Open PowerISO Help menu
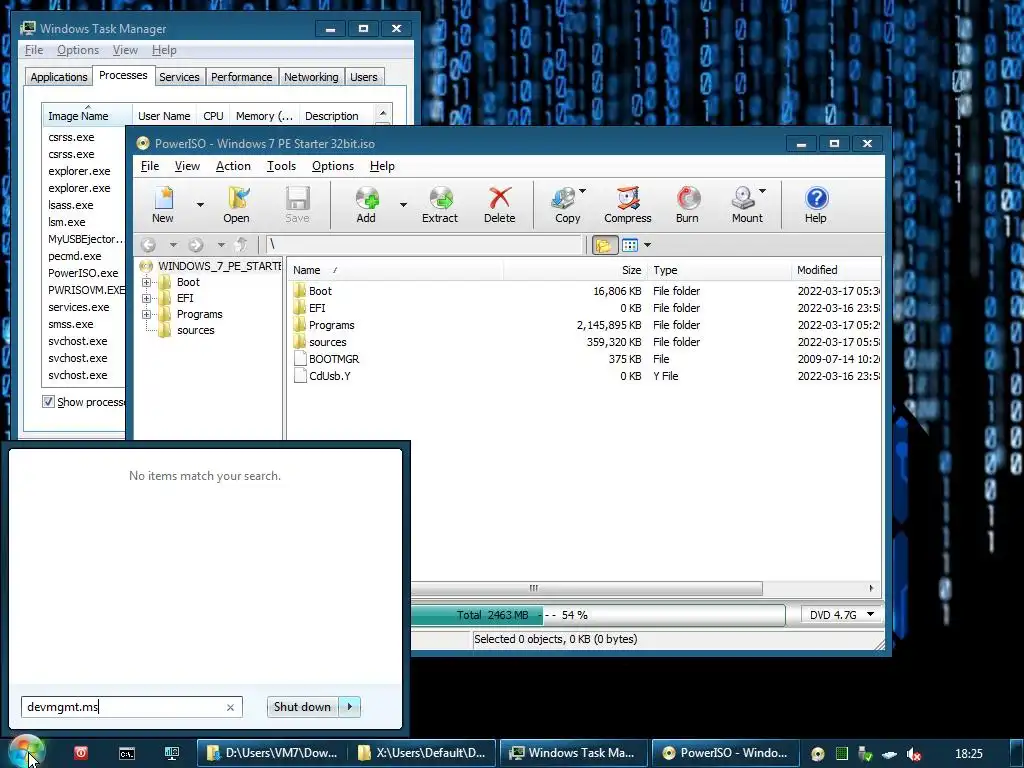1024x768 pixels. click(x=382, y=166)
